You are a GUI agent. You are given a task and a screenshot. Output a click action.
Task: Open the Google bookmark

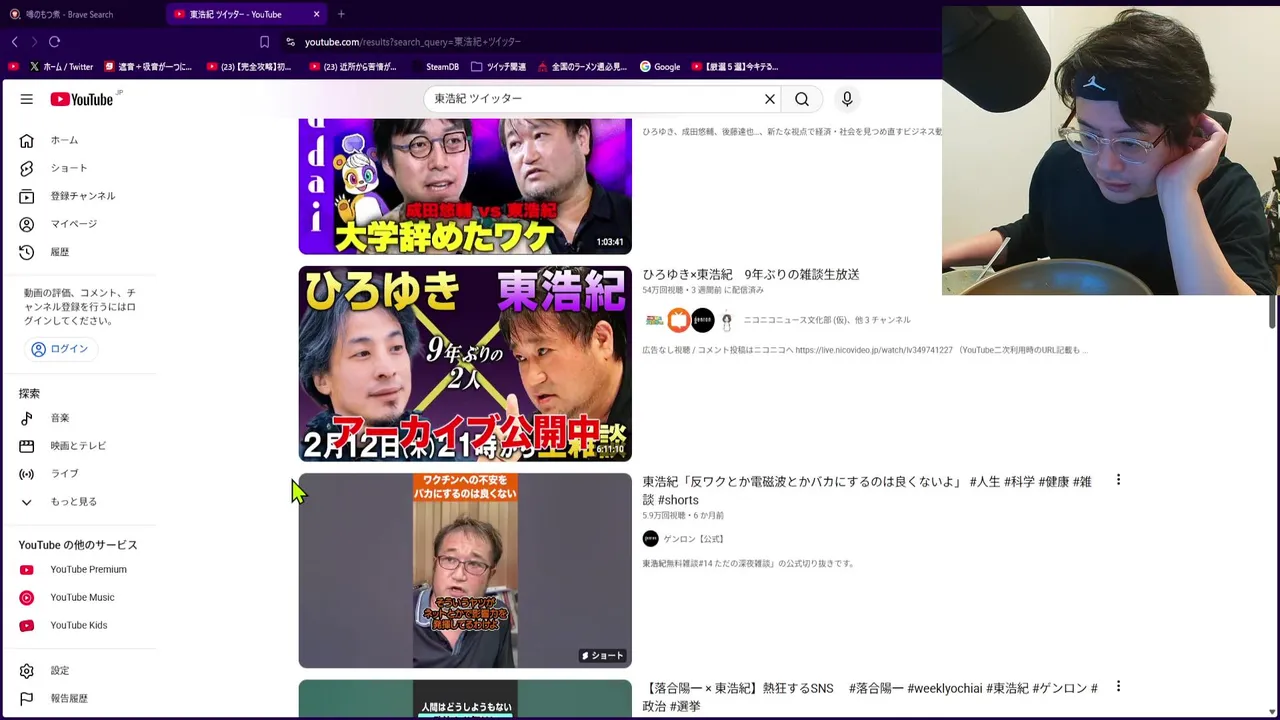[660, 67]
